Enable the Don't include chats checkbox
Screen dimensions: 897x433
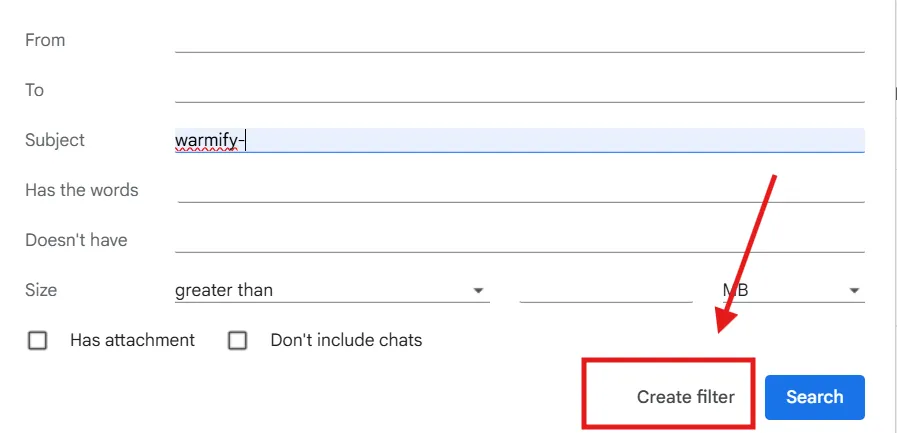(237, 341)
